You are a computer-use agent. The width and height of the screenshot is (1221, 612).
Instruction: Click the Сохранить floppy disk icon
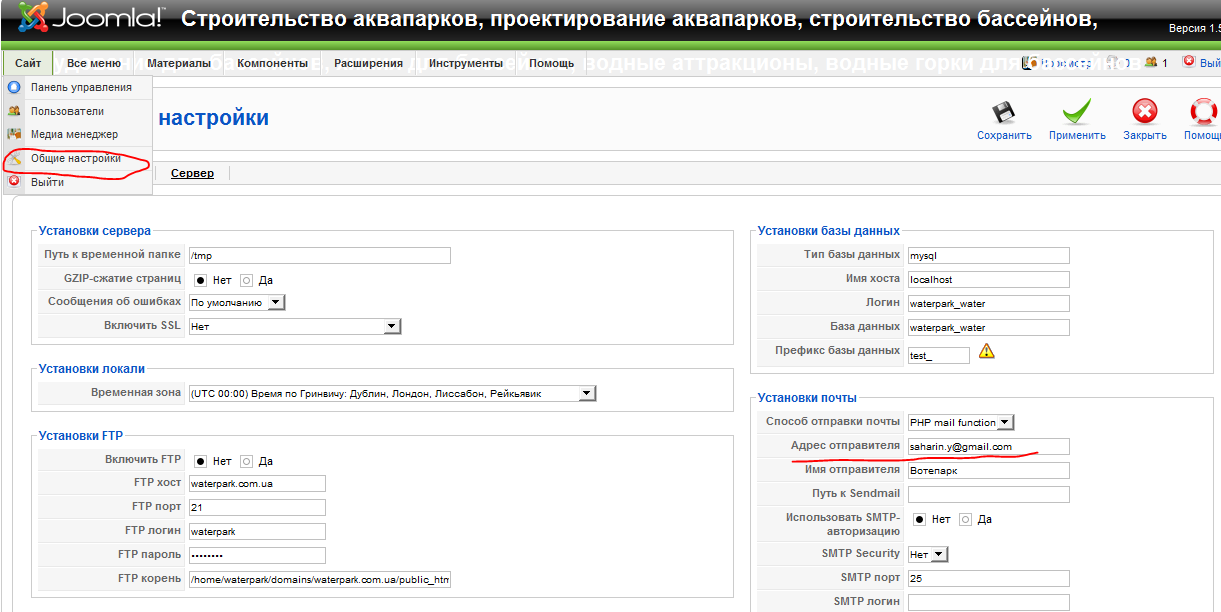[x=1003, y=113]
